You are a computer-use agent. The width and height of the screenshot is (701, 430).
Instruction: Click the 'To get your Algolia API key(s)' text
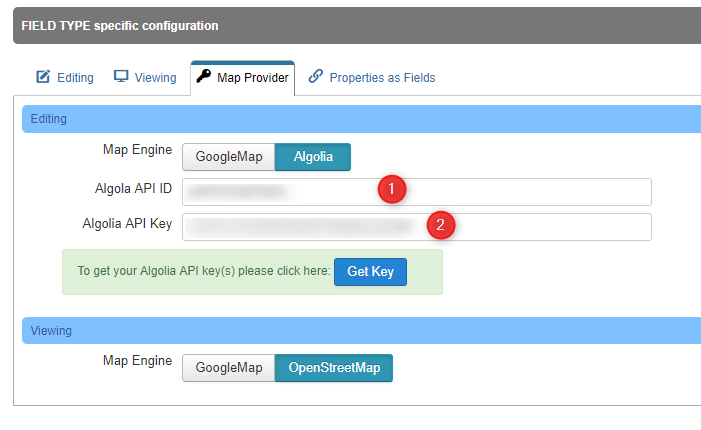pyautogui.click(x=204, y=271)
